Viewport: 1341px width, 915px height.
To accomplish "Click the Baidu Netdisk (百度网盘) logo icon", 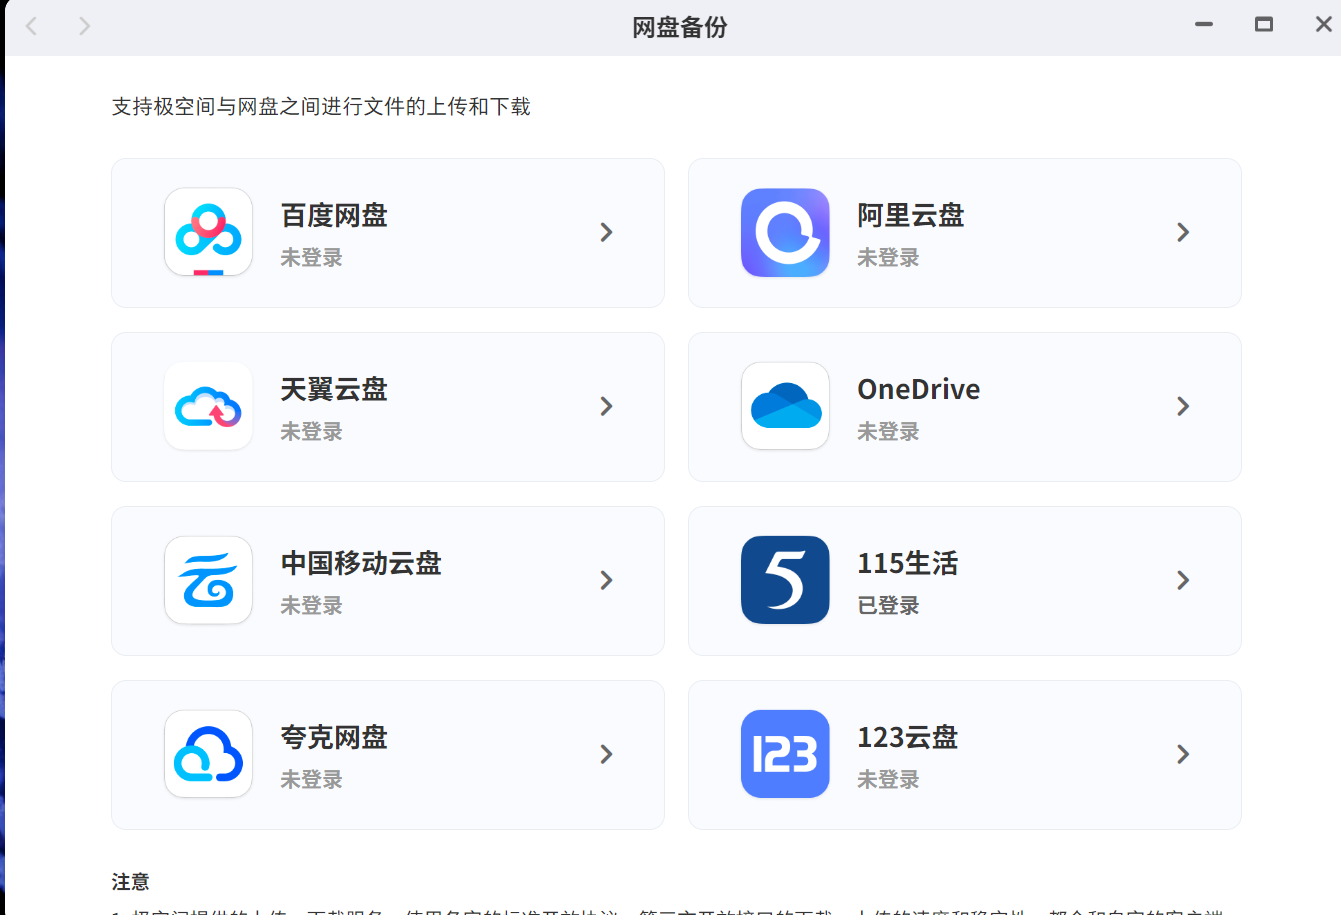I will click(x=208, y=232).
